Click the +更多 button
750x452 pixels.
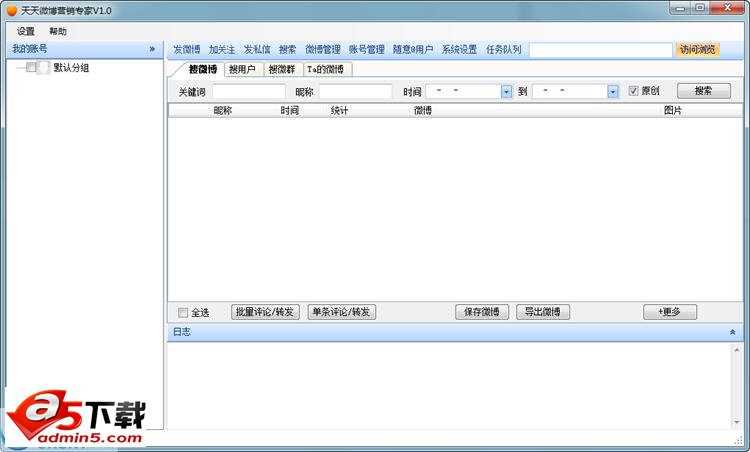(670, 312)
